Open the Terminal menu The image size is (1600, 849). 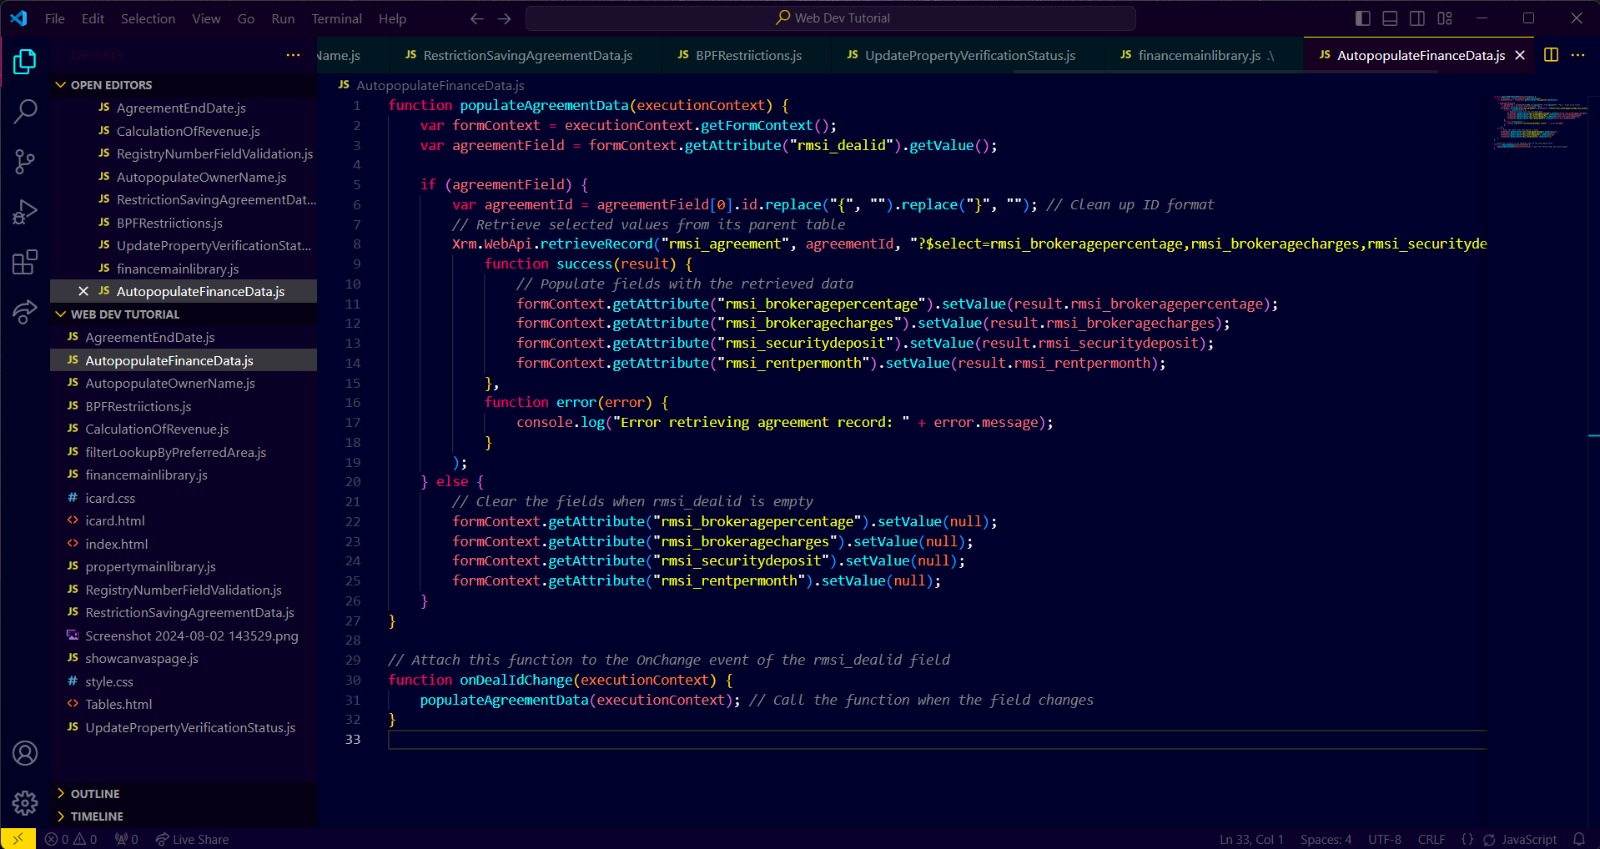[x=336, y=18]
